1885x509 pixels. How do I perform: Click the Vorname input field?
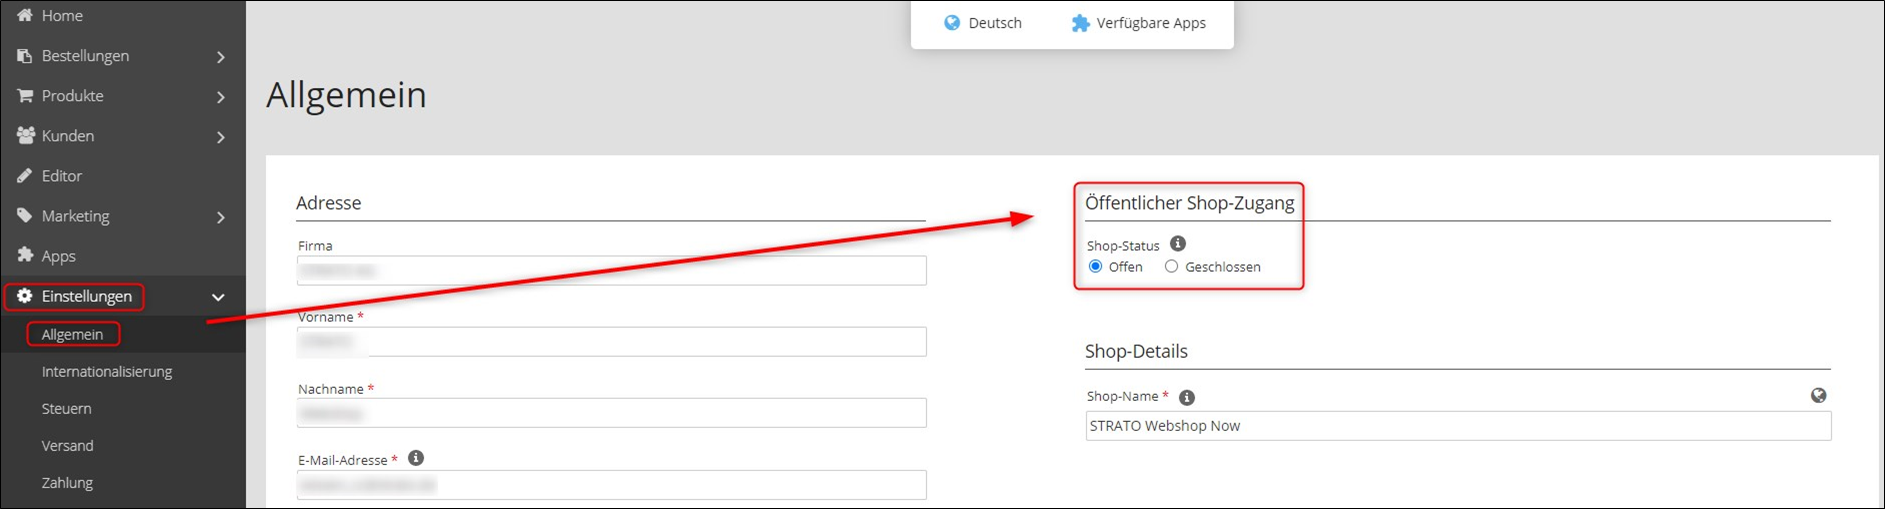(x=611, y=341)
